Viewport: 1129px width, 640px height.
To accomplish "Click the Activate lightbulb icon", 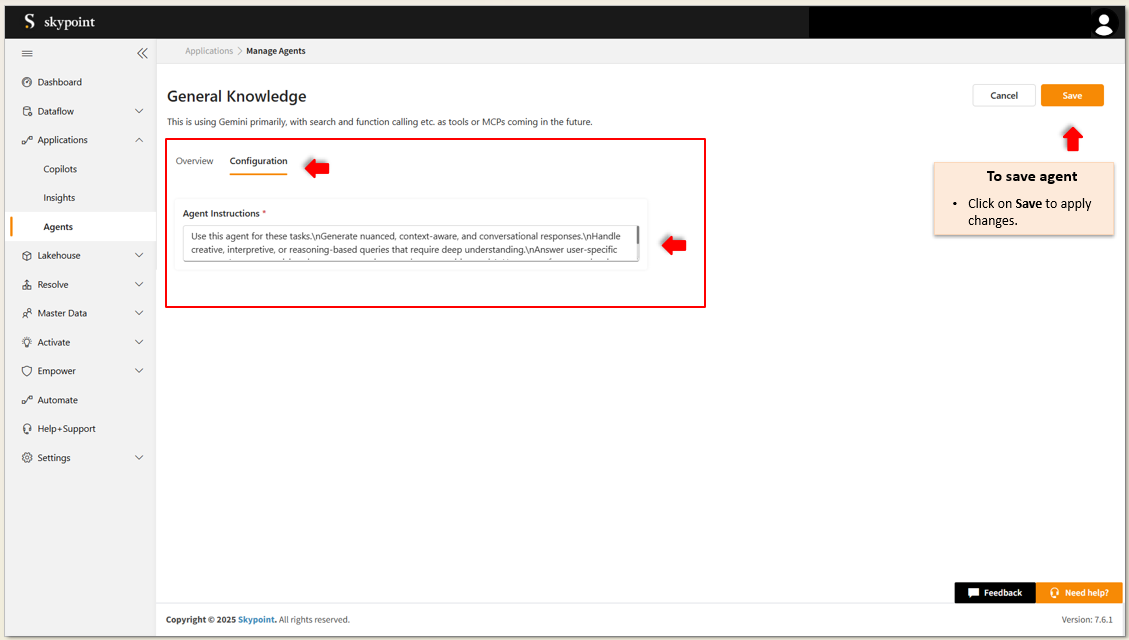I will (27, 342).
